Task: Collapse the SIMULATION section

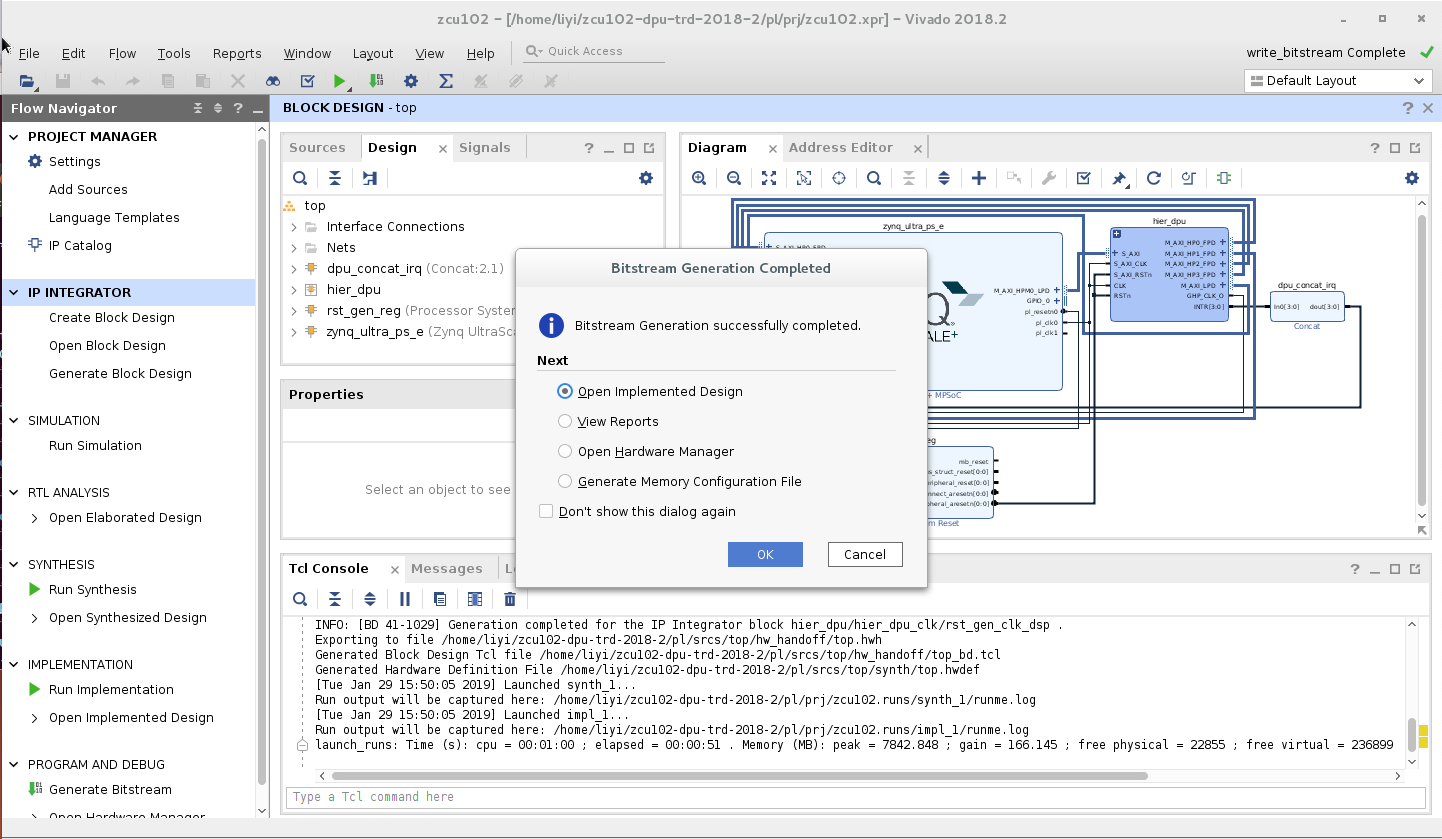Action: coord(15,421)
